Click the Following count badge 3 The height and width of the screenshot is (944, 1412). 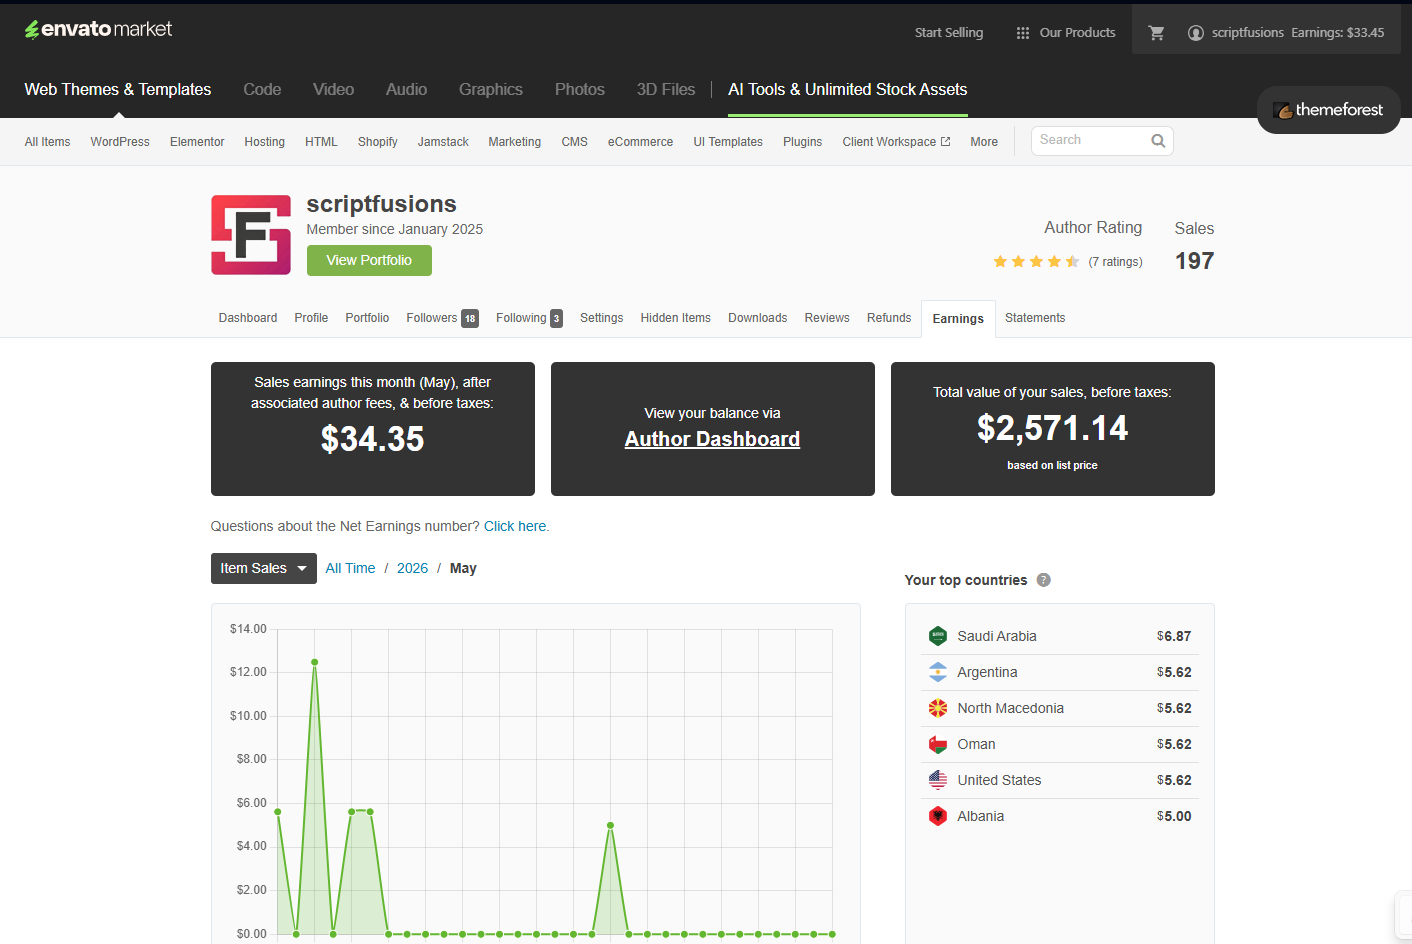[557, 319]
